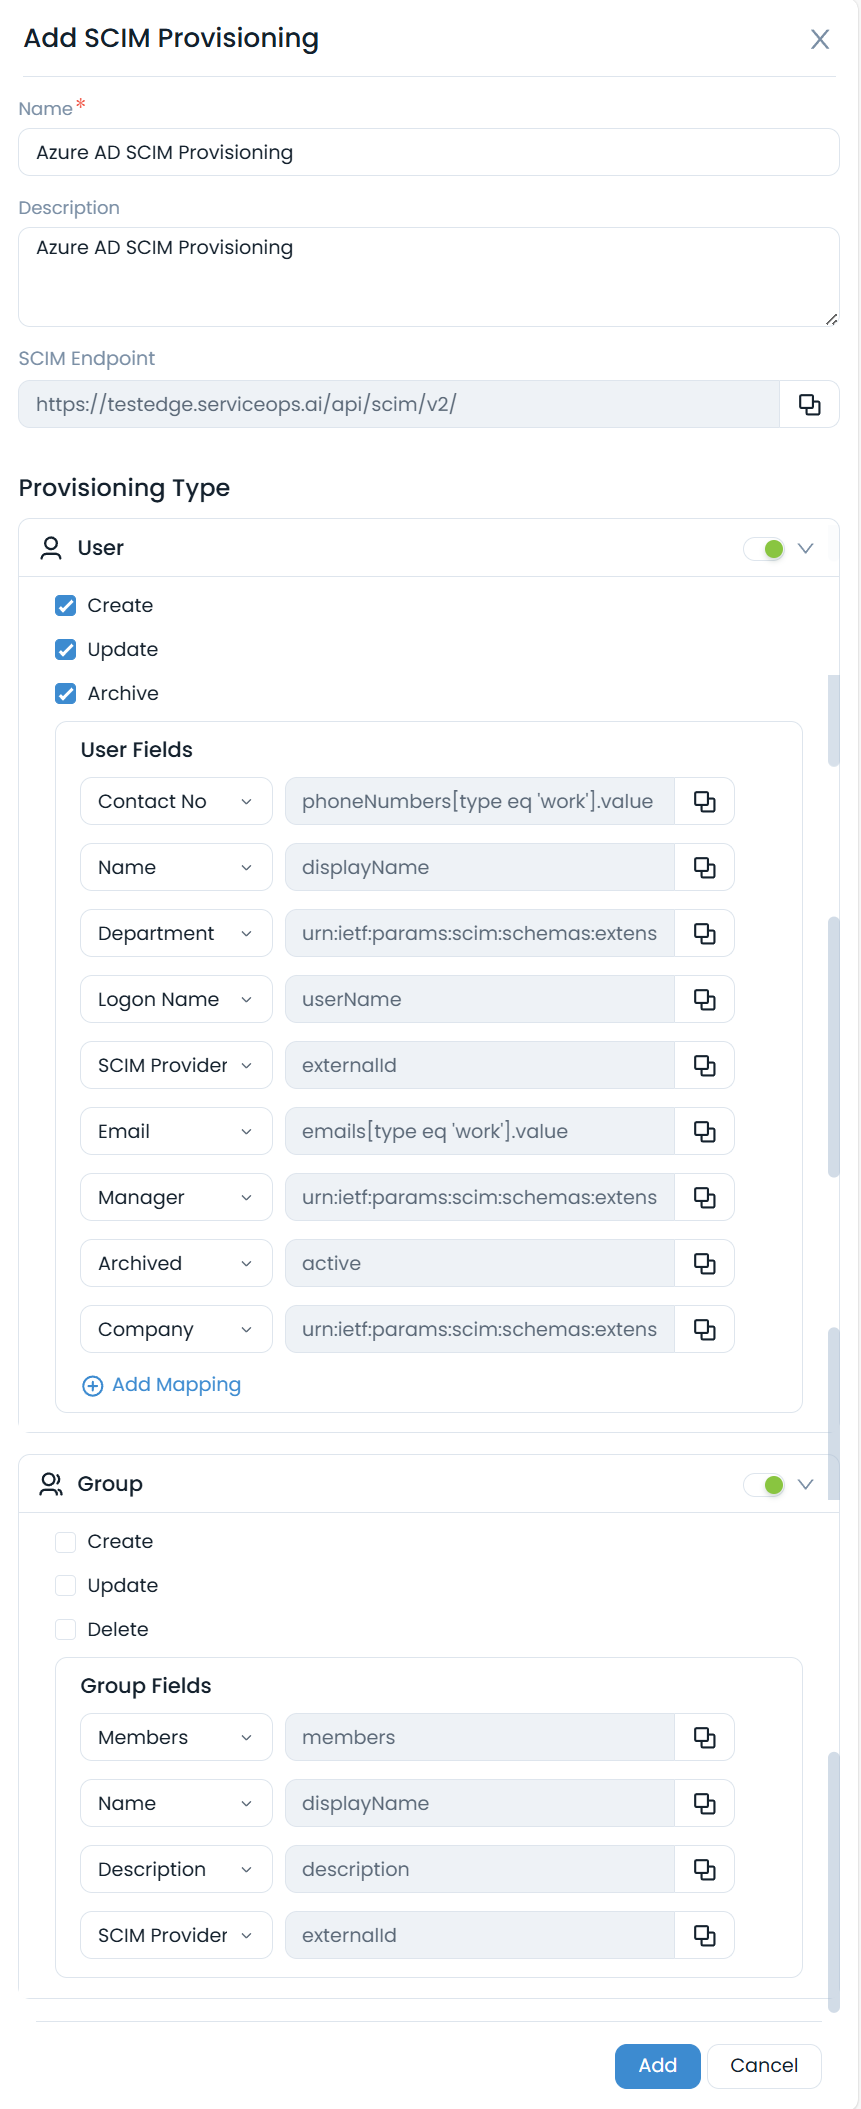Open the Department field dropdown

coord(176,934)
